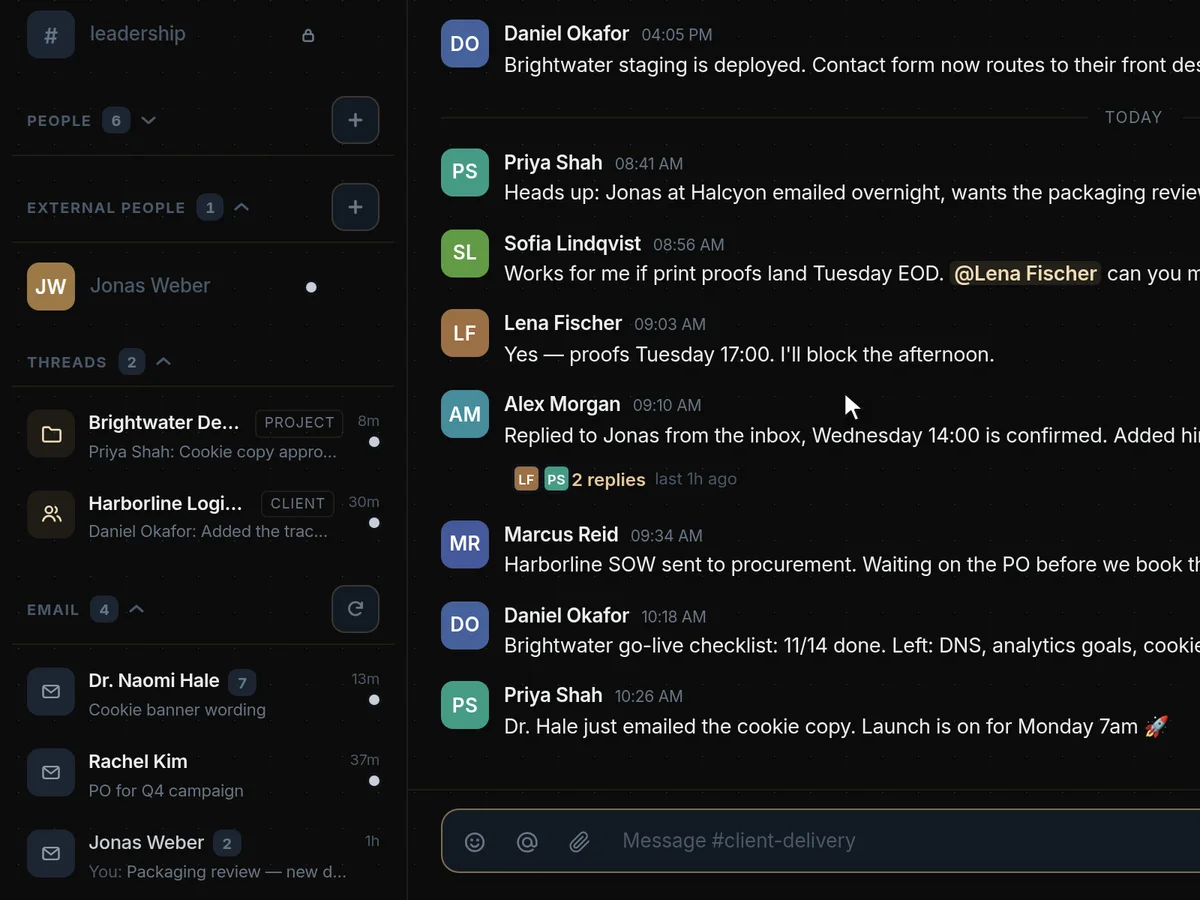Click the THREADS section header label
The height and width of the screenshot is (900, 1200).
pyautogui.click(x=66, y=362)
